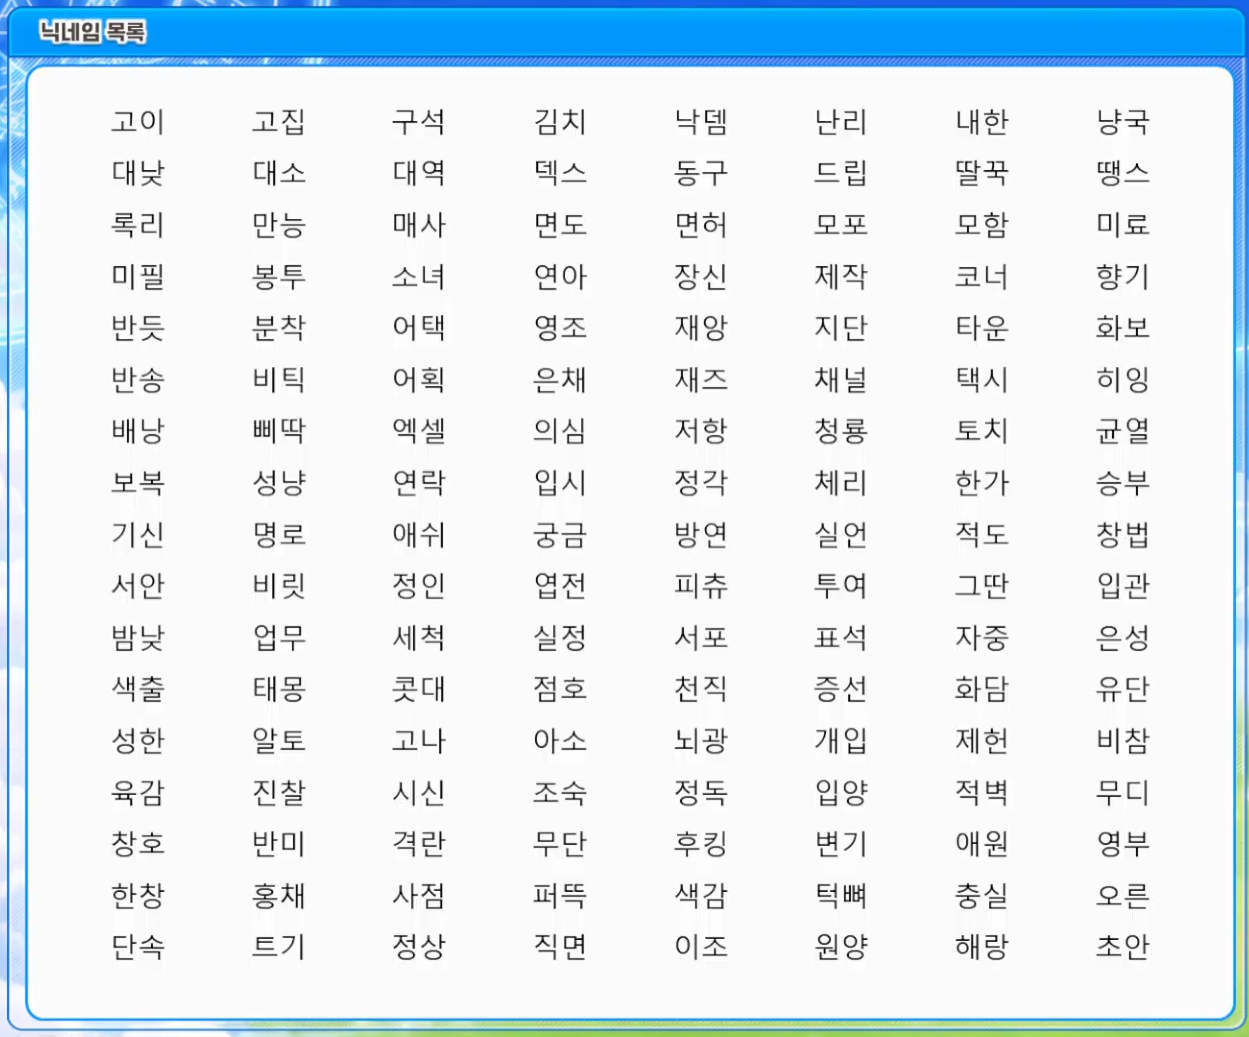
Task: Select the nickname 타운
Action: [982, 328]
